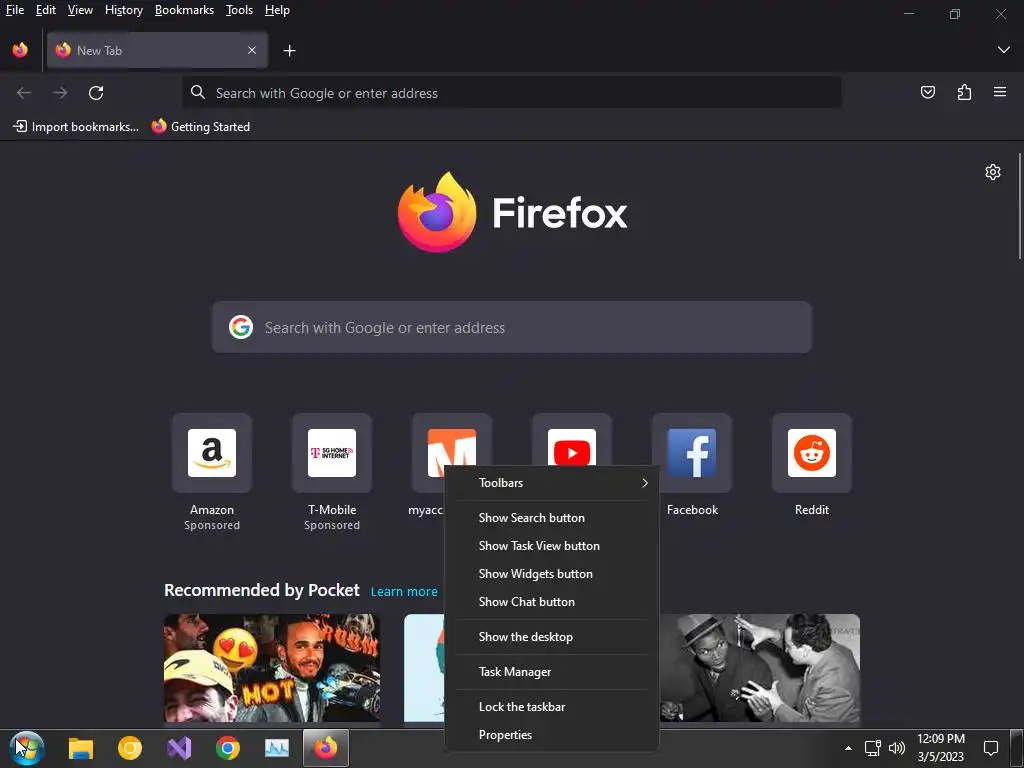Click the Firefox taskbar button
The width and height of the screenshot is (1024, 768).
point(326,748)
